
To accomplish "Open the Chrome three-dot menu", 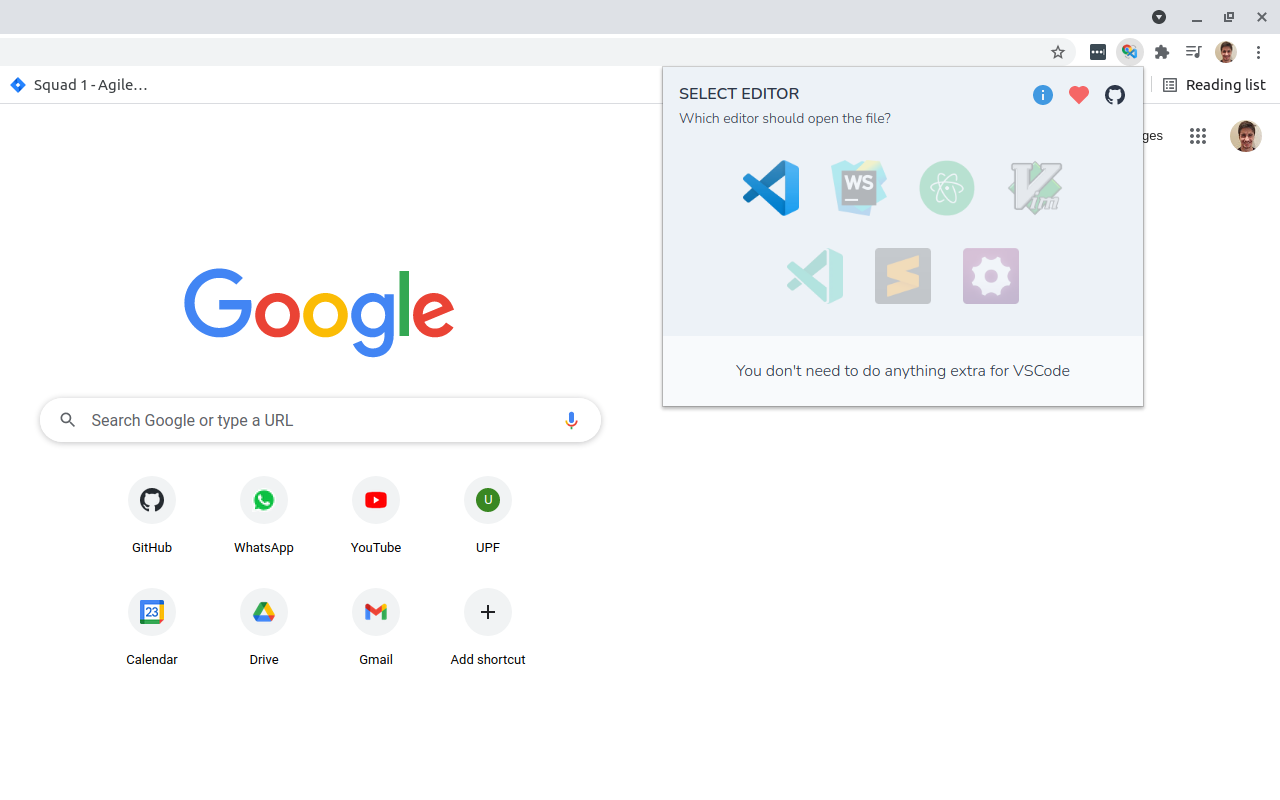I will tap(1258, 52).
